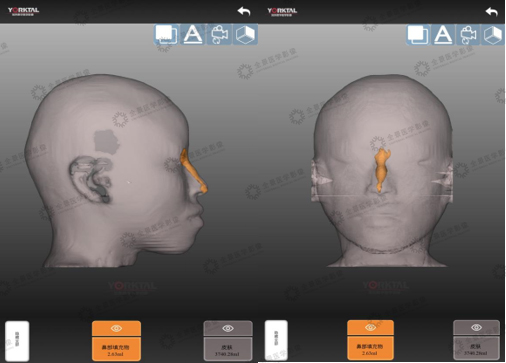The image size is (506, 363).
Task: Open the camera view tool in right panel
Action: click(468, 35)
